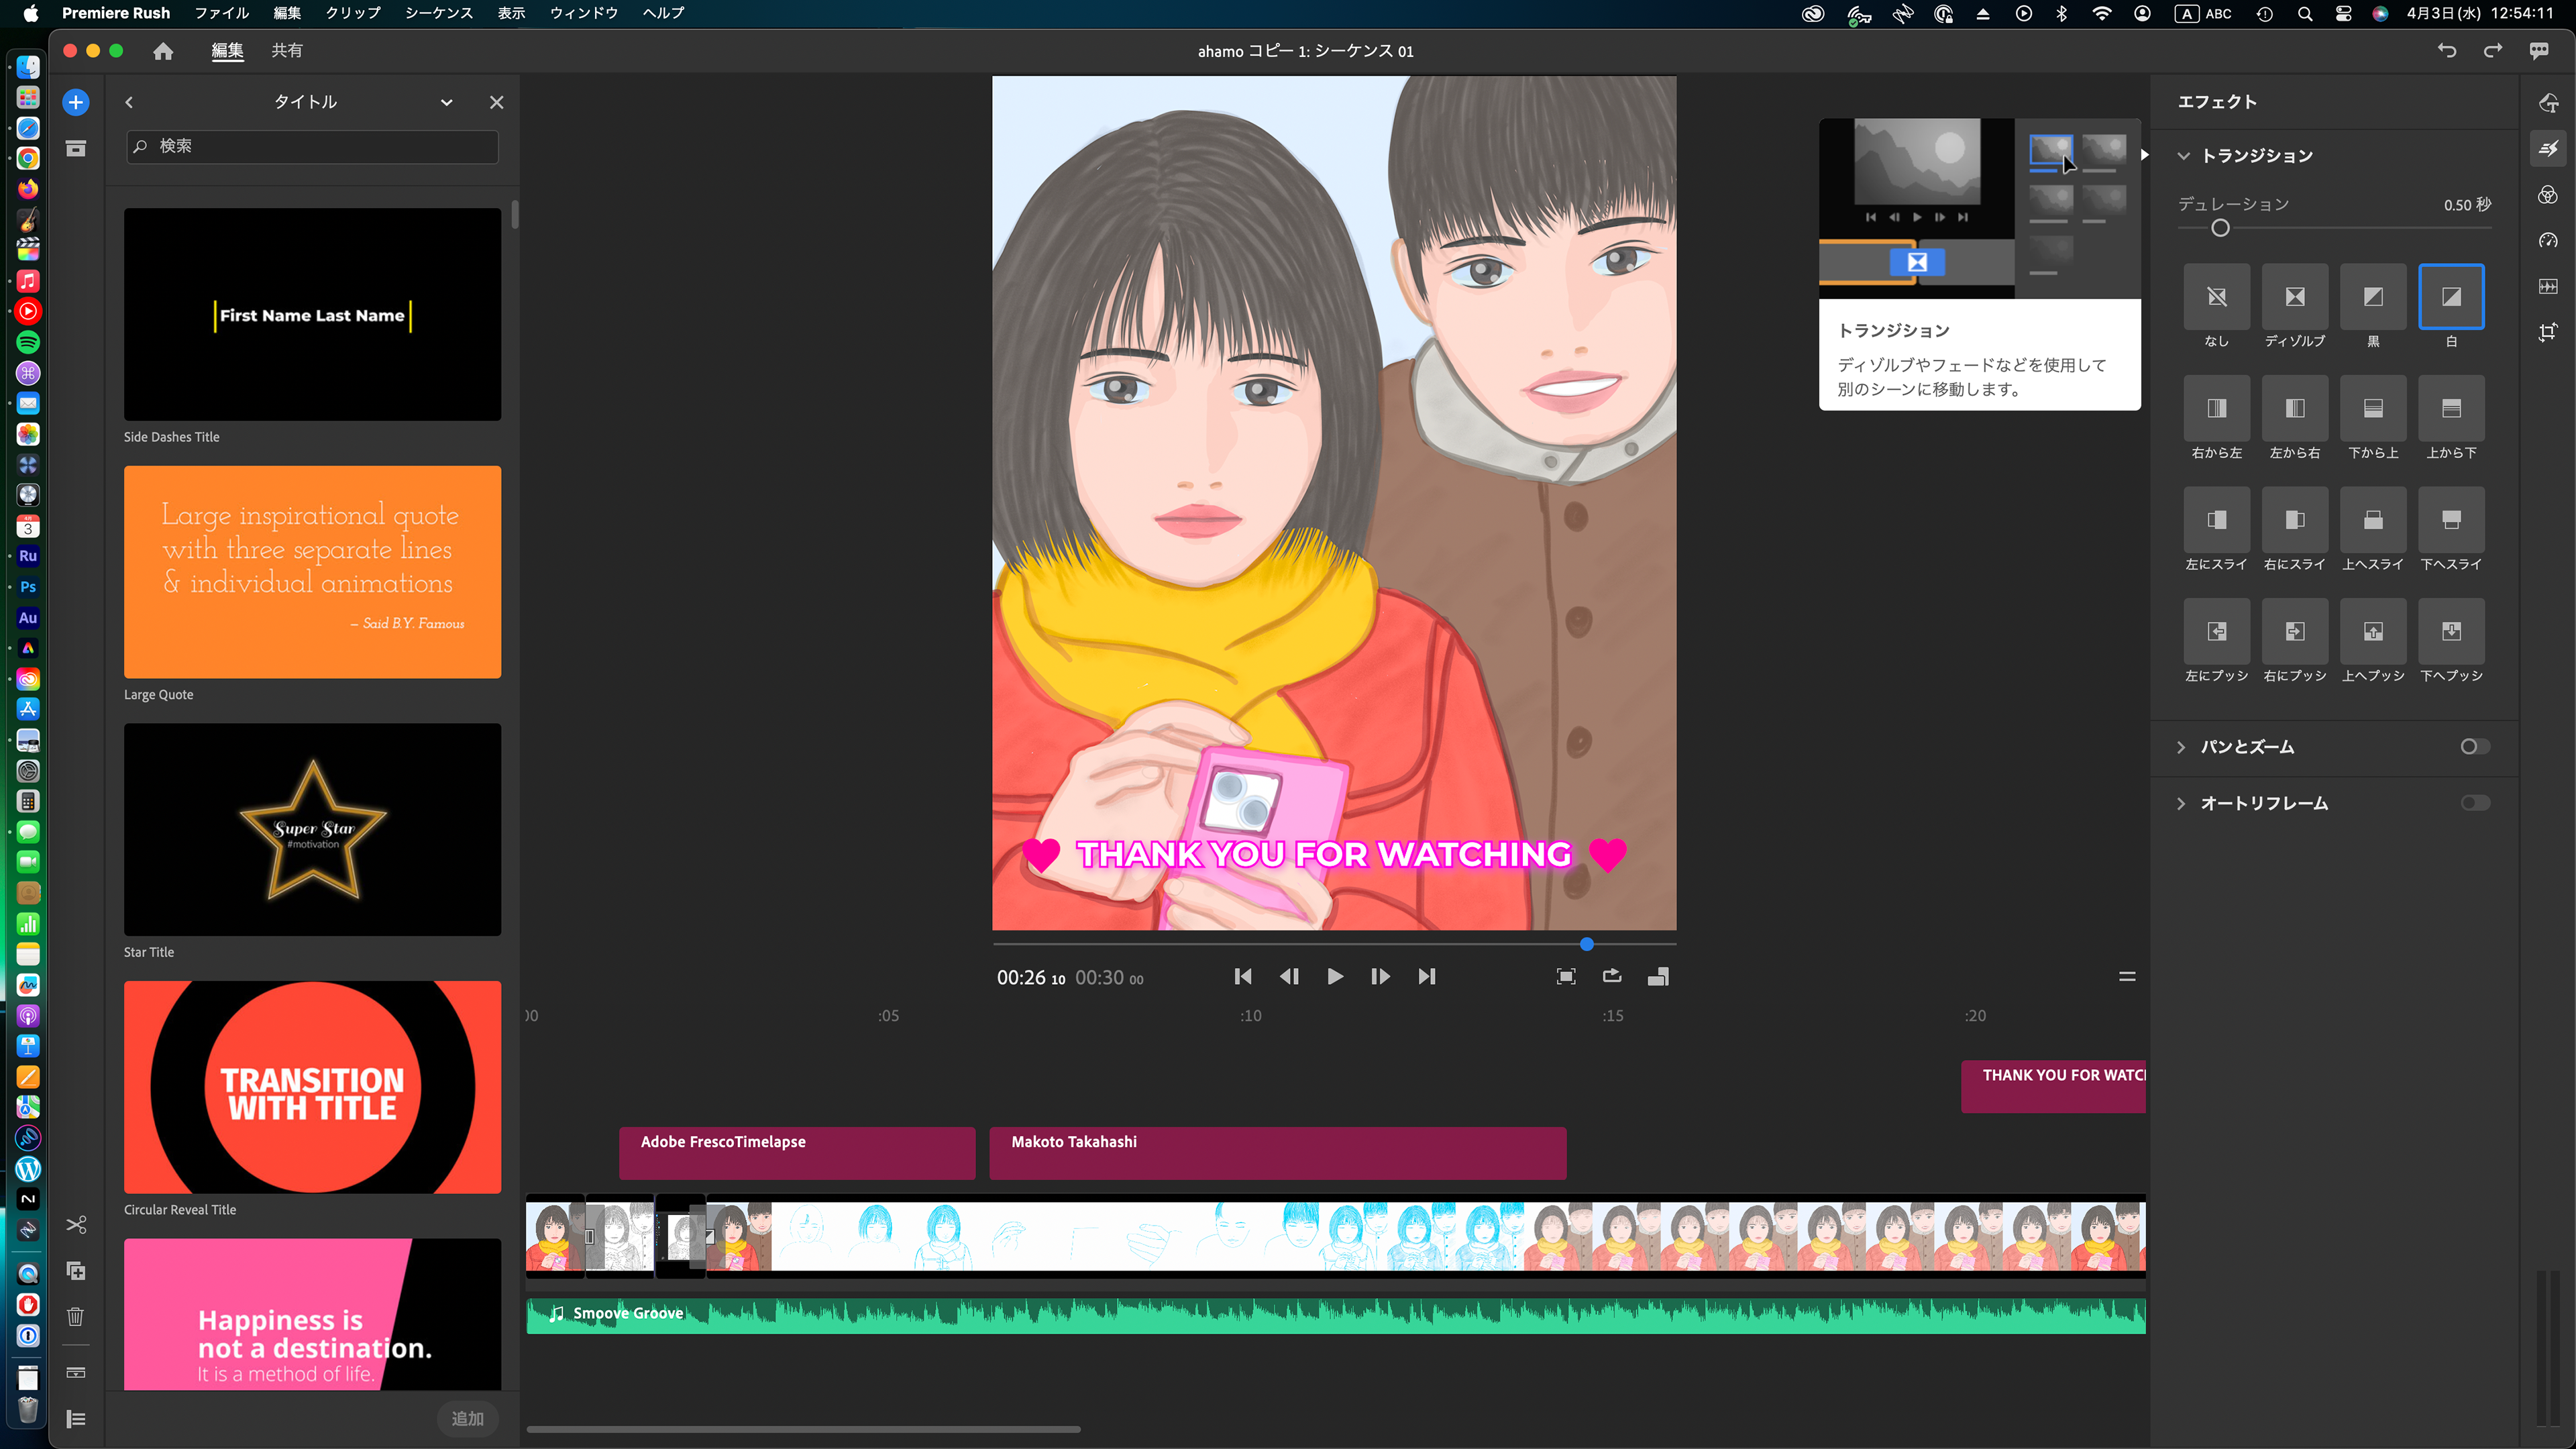Open the speed panel icon in right rail

pos(2548,241)
